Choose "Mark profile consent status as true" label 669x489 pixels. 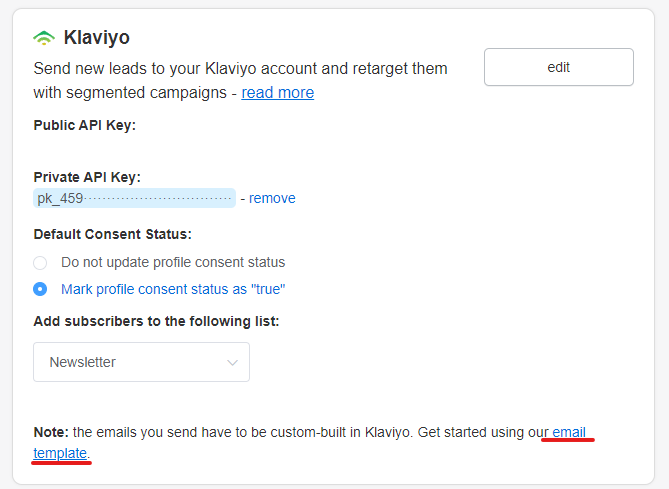pyautogui.click(x=173, y=289)
